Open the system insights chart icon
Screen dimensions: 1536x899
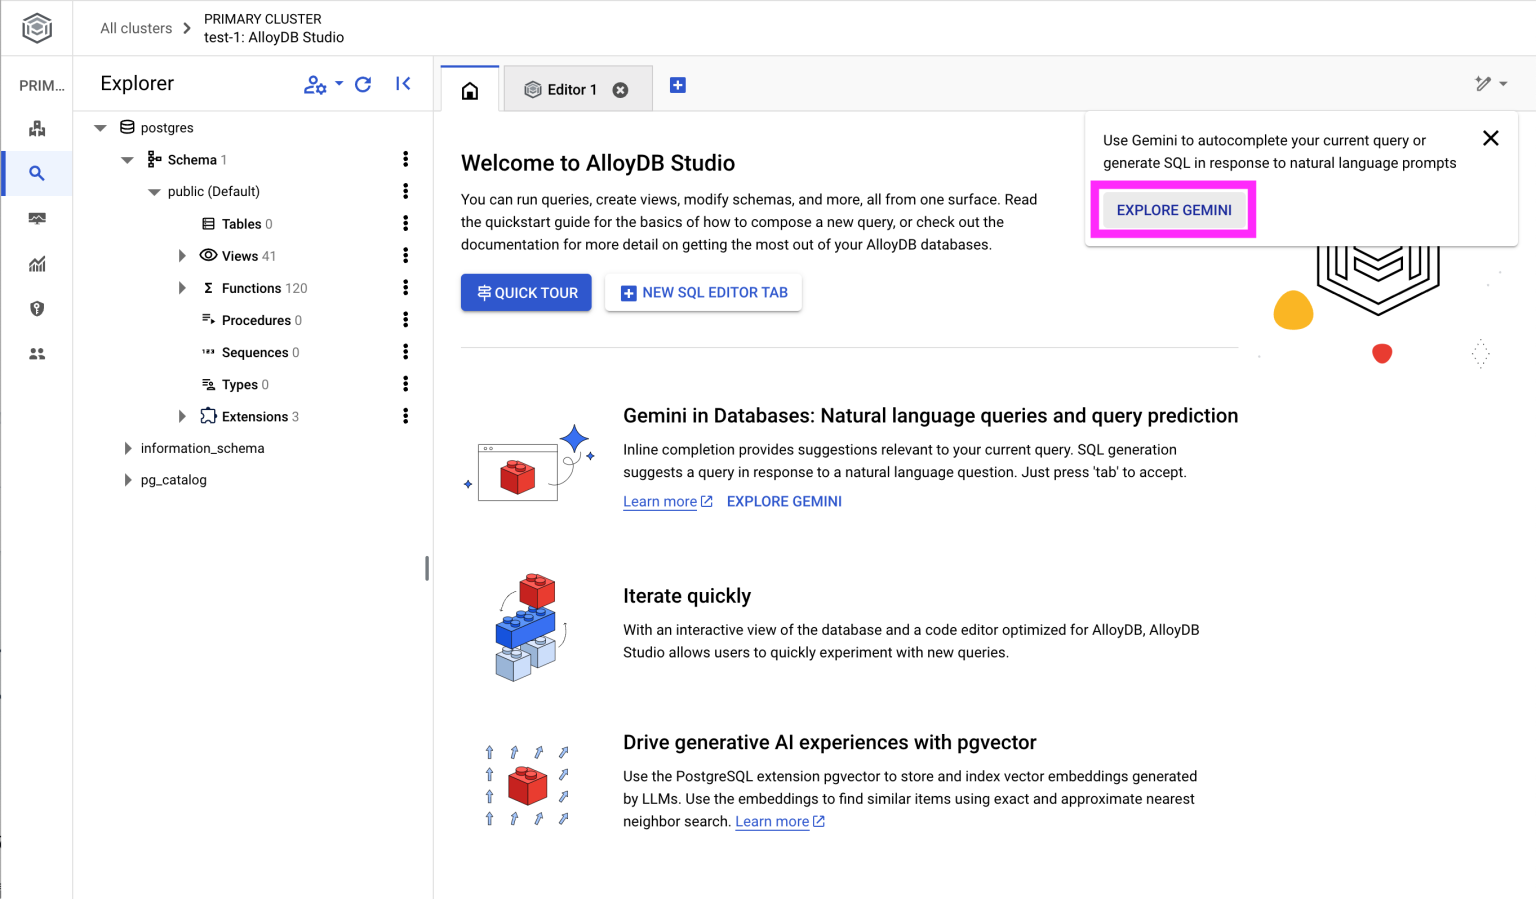pos(36,263)
